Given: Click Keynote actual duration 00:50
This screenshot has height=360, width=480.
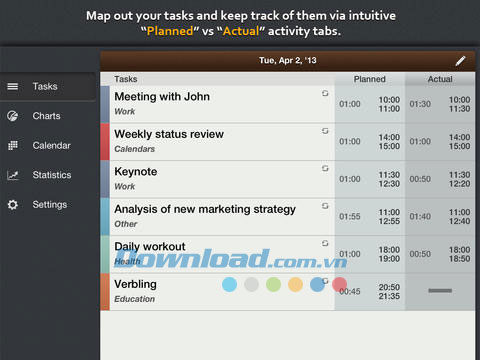Looking at the screenshot, I should [x=420, y=179].
